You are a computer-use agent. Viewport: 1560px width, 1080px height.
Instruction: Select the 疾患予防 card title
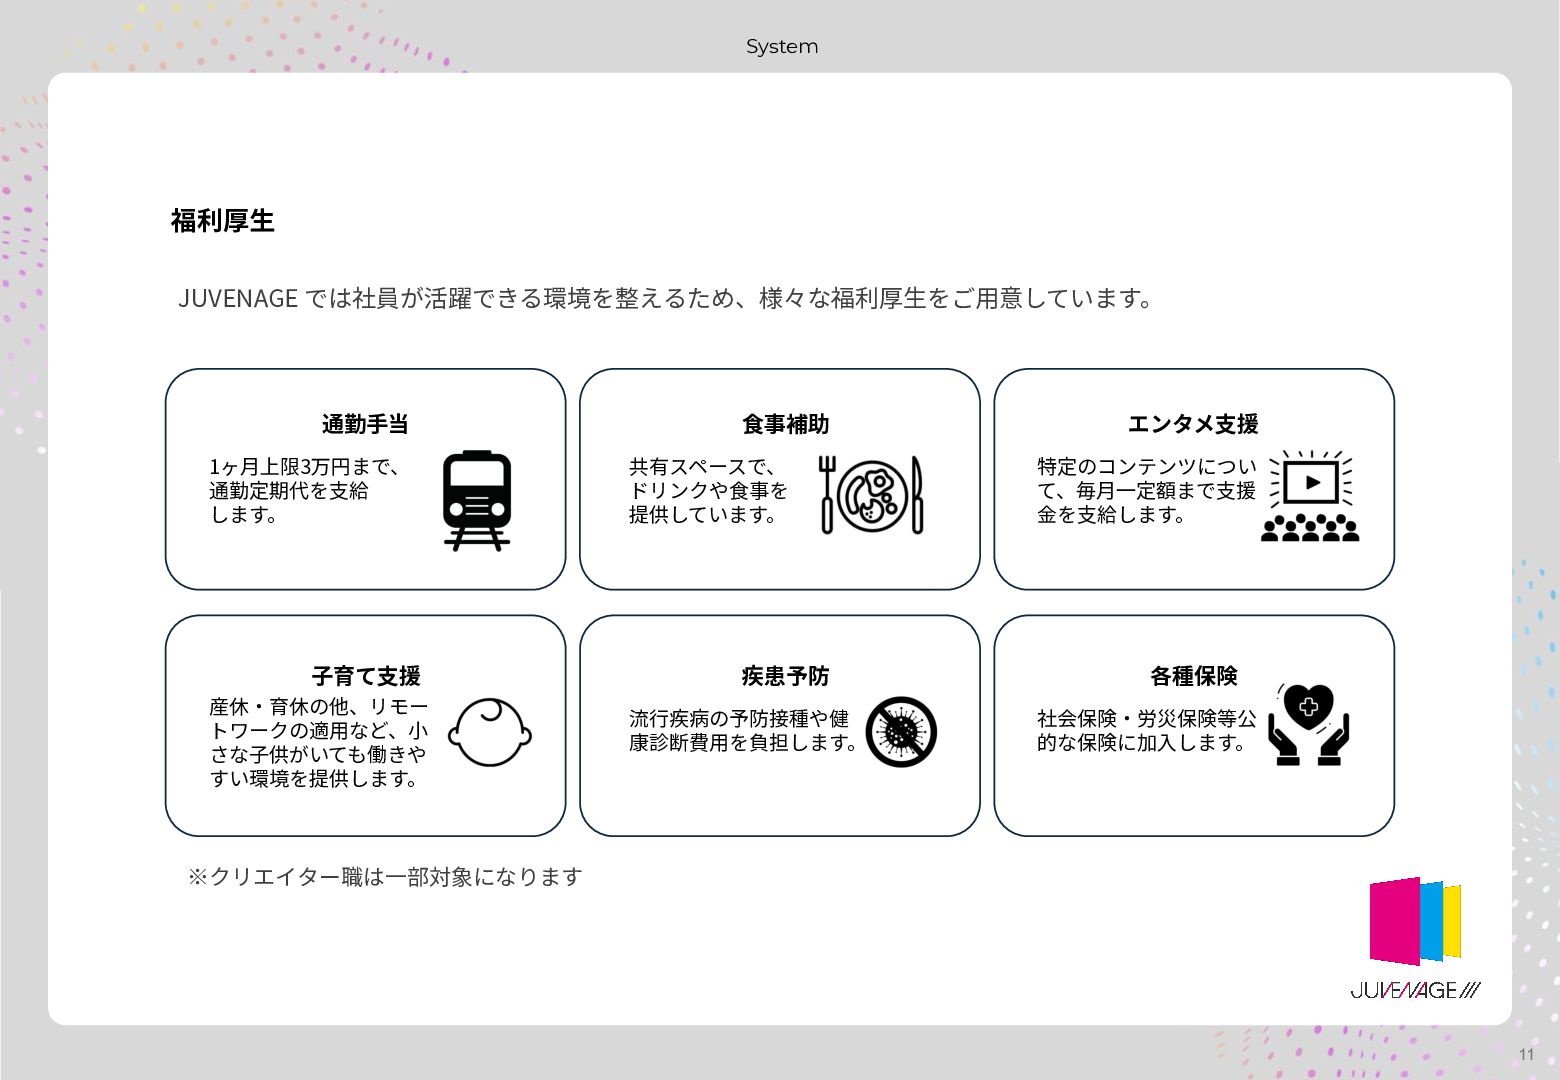coord(785,676)
